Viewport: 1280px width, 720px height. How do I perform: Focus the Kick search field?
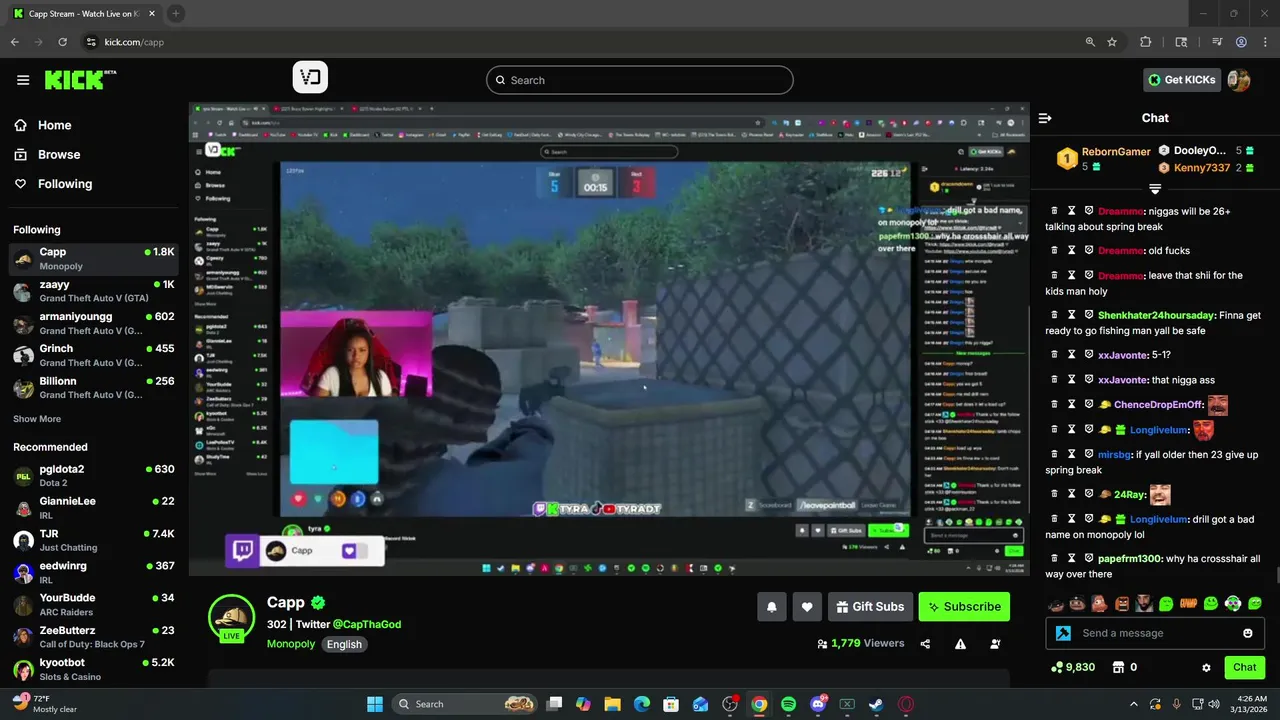point(640,80)
